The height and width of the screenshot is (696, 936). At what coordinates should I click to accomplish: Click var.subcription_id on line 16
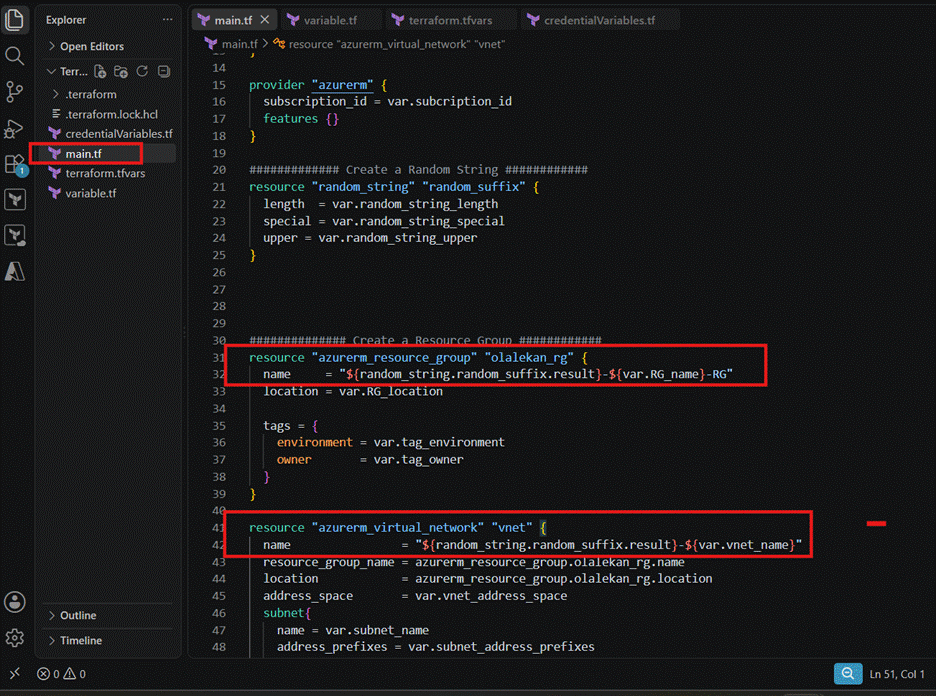[449, 101]
